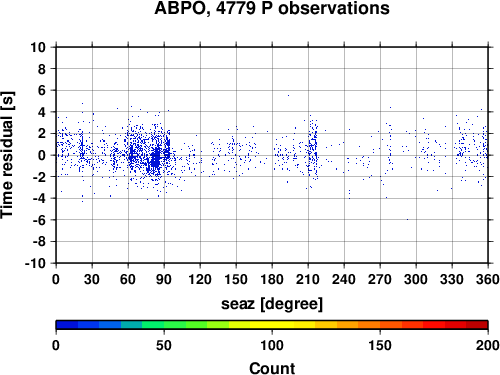Viewport: 500px width, 375px height.
Task: Click the data cluster near 213 degrees azimuth
Action: click(x=312, y=150)
